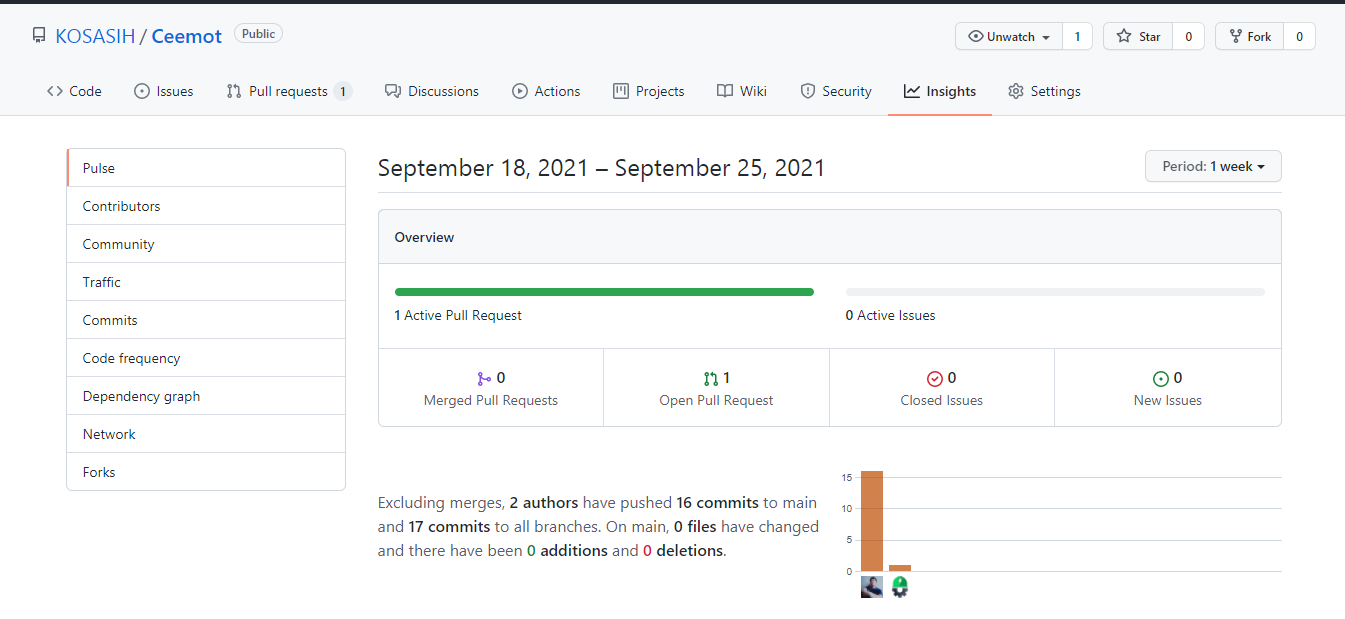
Task: Click the watchers count 1
Action: [x=1077, y=37]
